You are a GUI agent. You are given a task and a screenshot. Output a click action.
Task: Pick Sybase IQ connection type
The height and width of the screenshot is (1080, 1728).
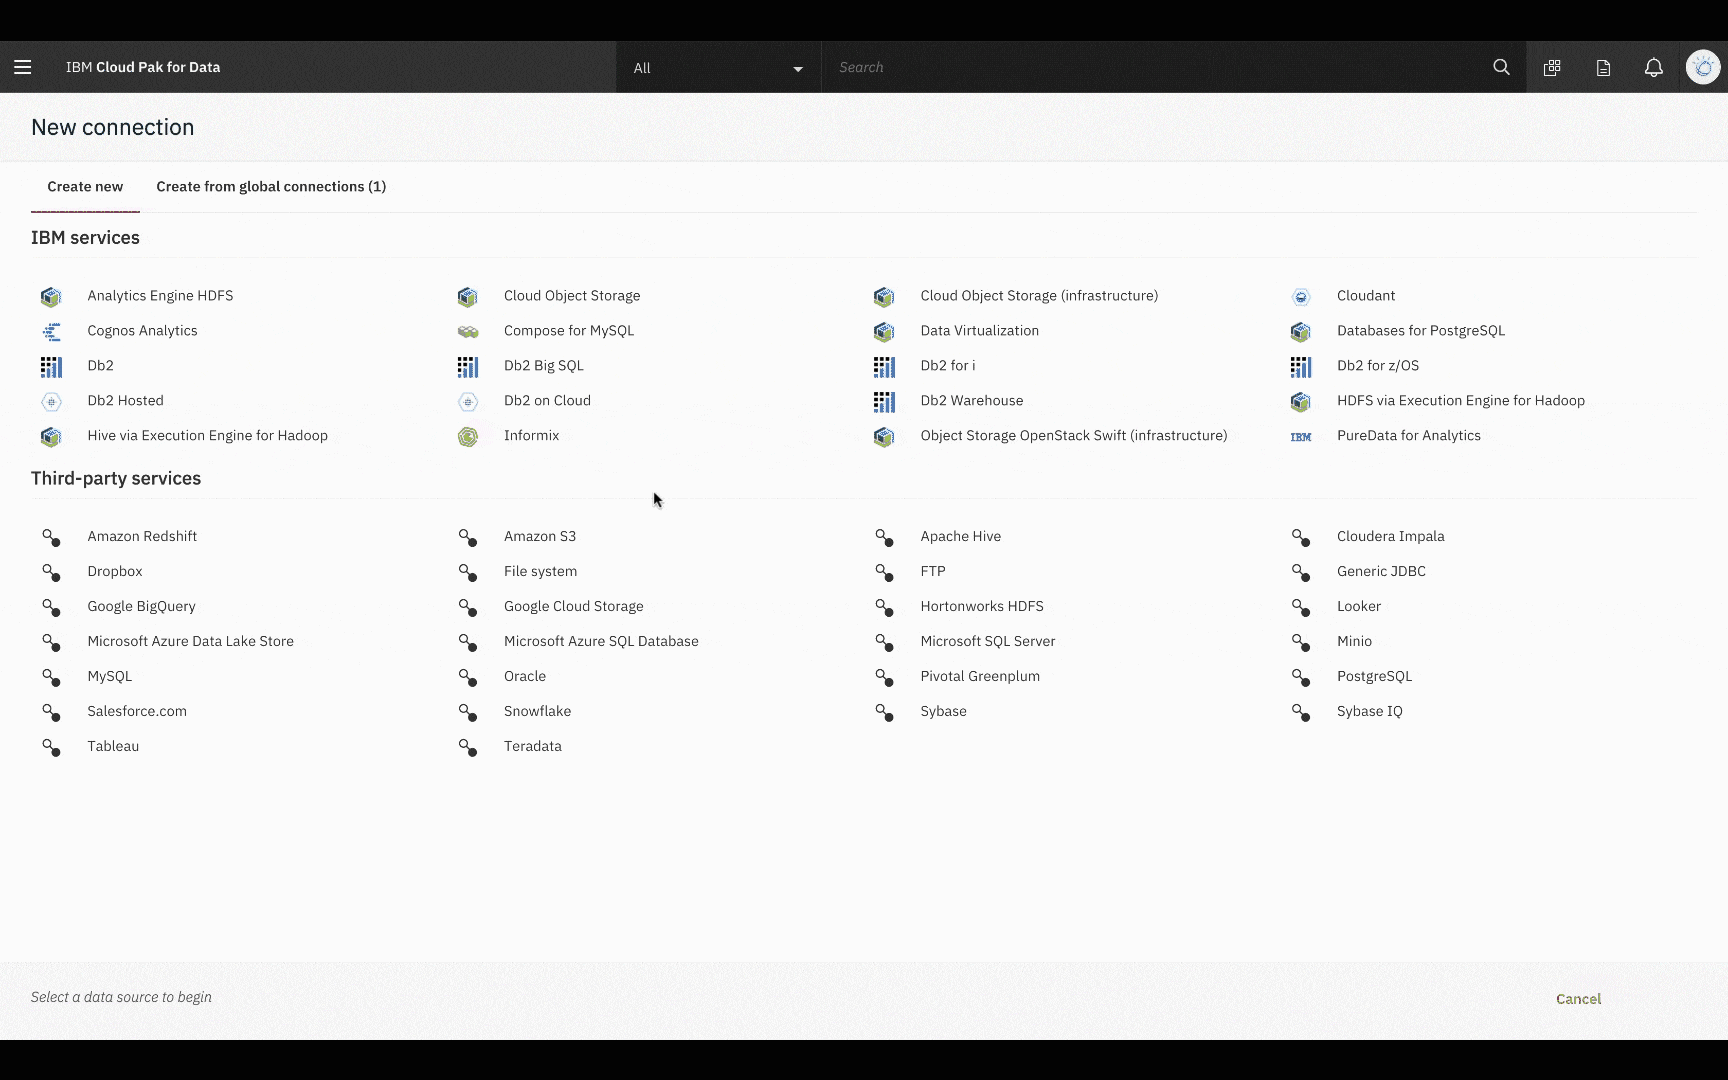(x=1369, y=711)
